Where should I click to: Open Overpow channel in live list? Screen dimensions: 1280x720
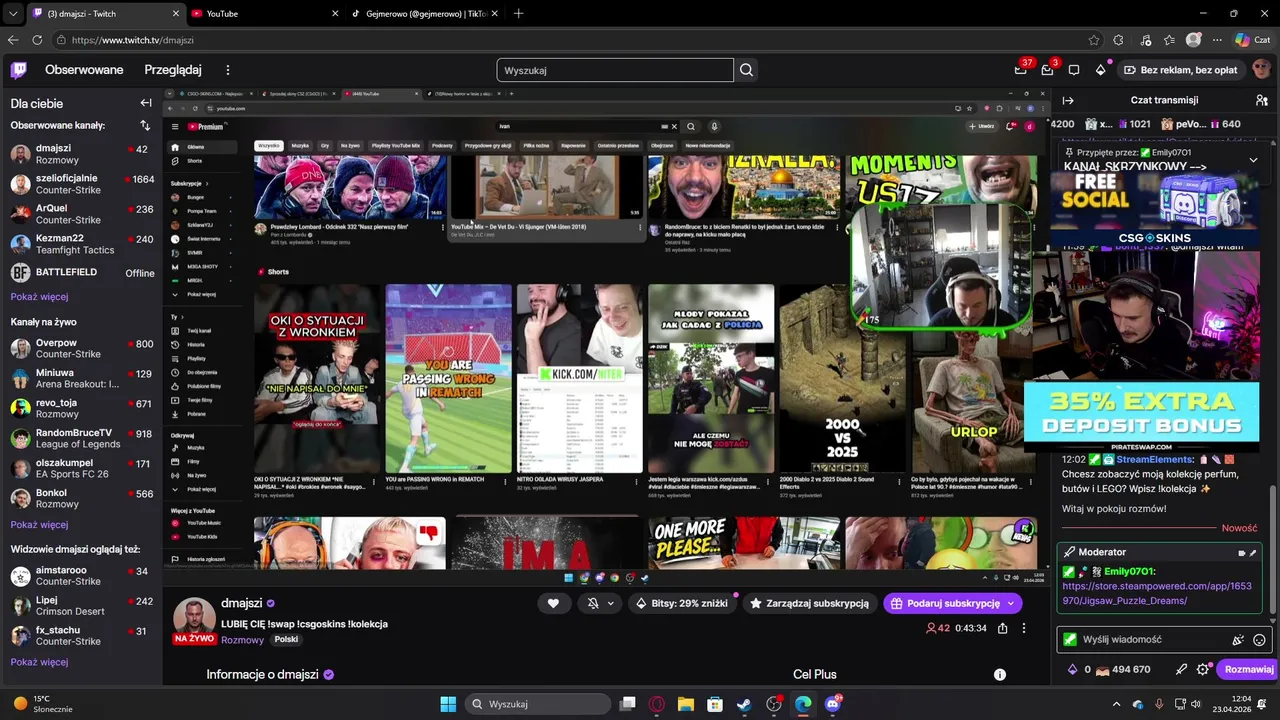tap(81, 348)
